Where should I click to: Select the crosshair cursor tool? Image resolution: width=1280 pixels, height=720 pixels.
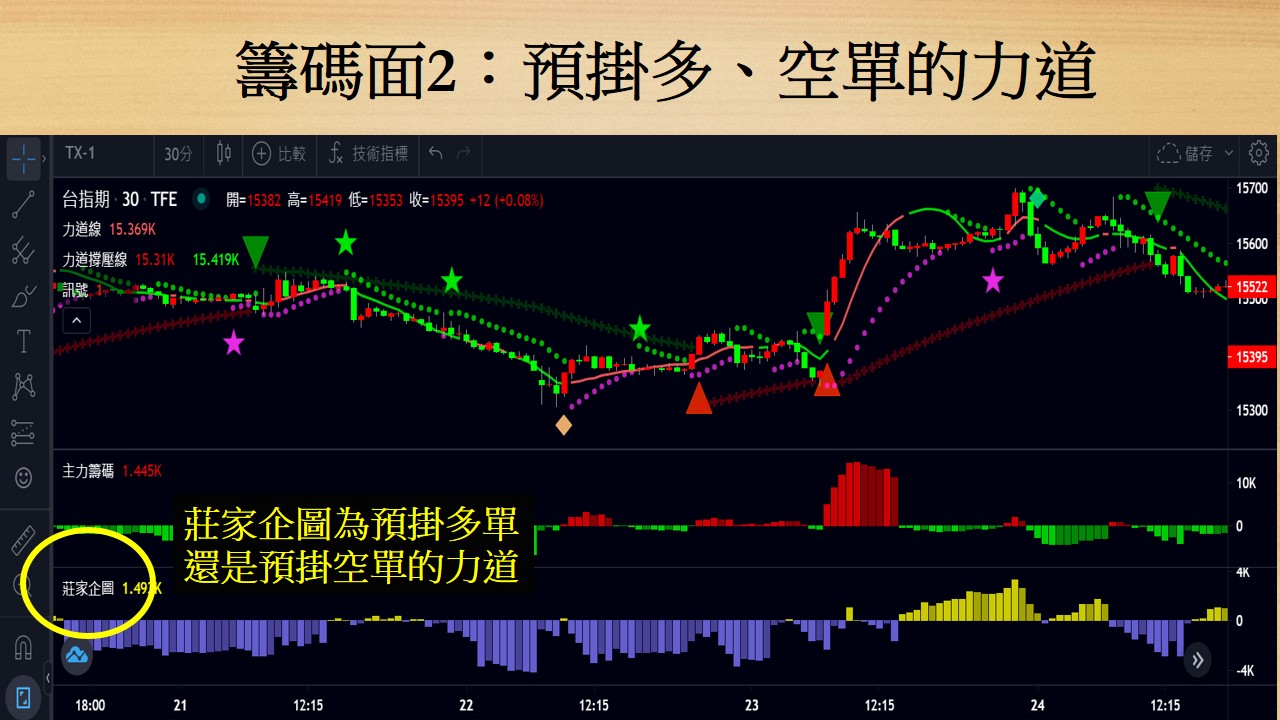(22, 159)
